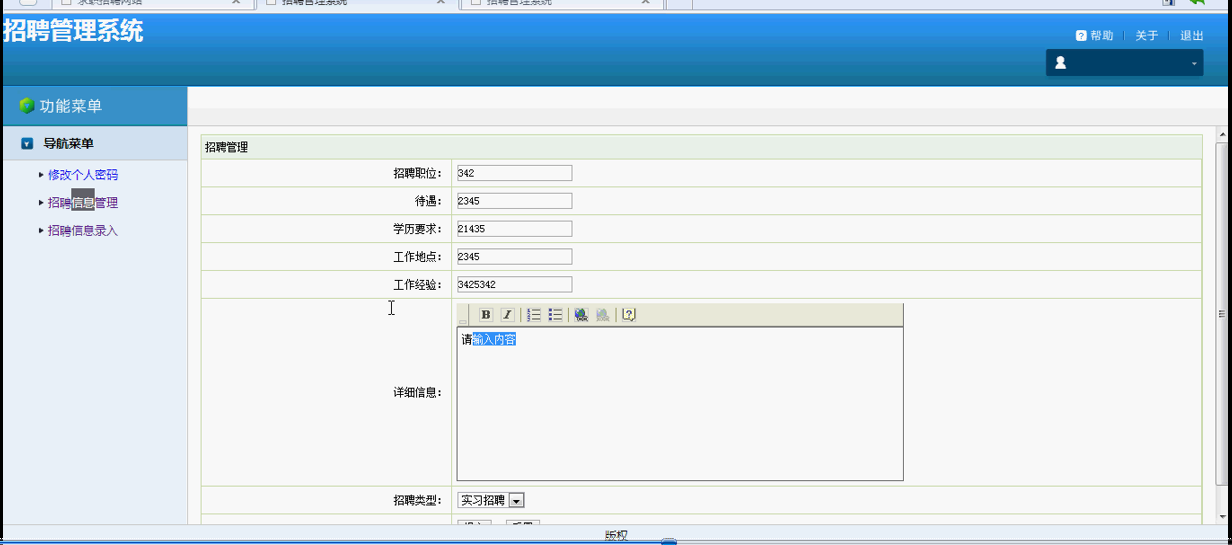
Task: Insert a bulleted list in the editor
Action: coord(555,315)
